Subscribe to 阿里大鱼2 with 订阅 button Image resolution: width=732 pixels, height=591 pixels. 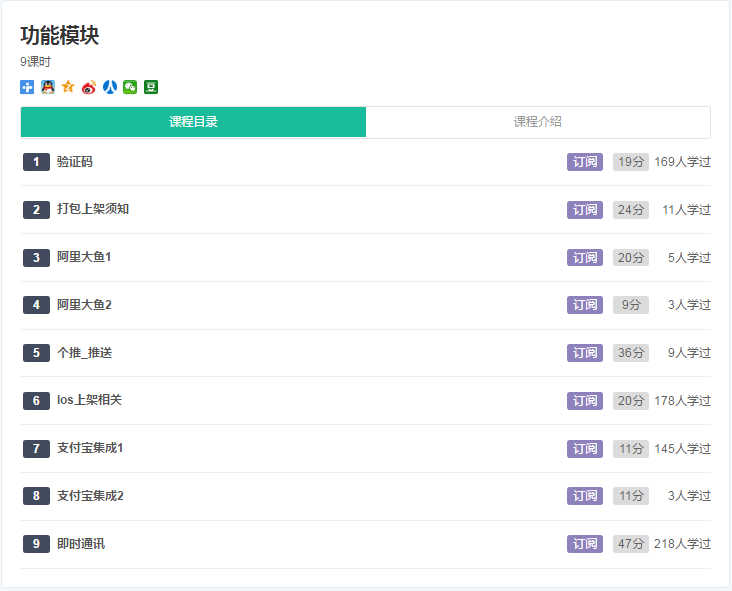click(584, 305)
